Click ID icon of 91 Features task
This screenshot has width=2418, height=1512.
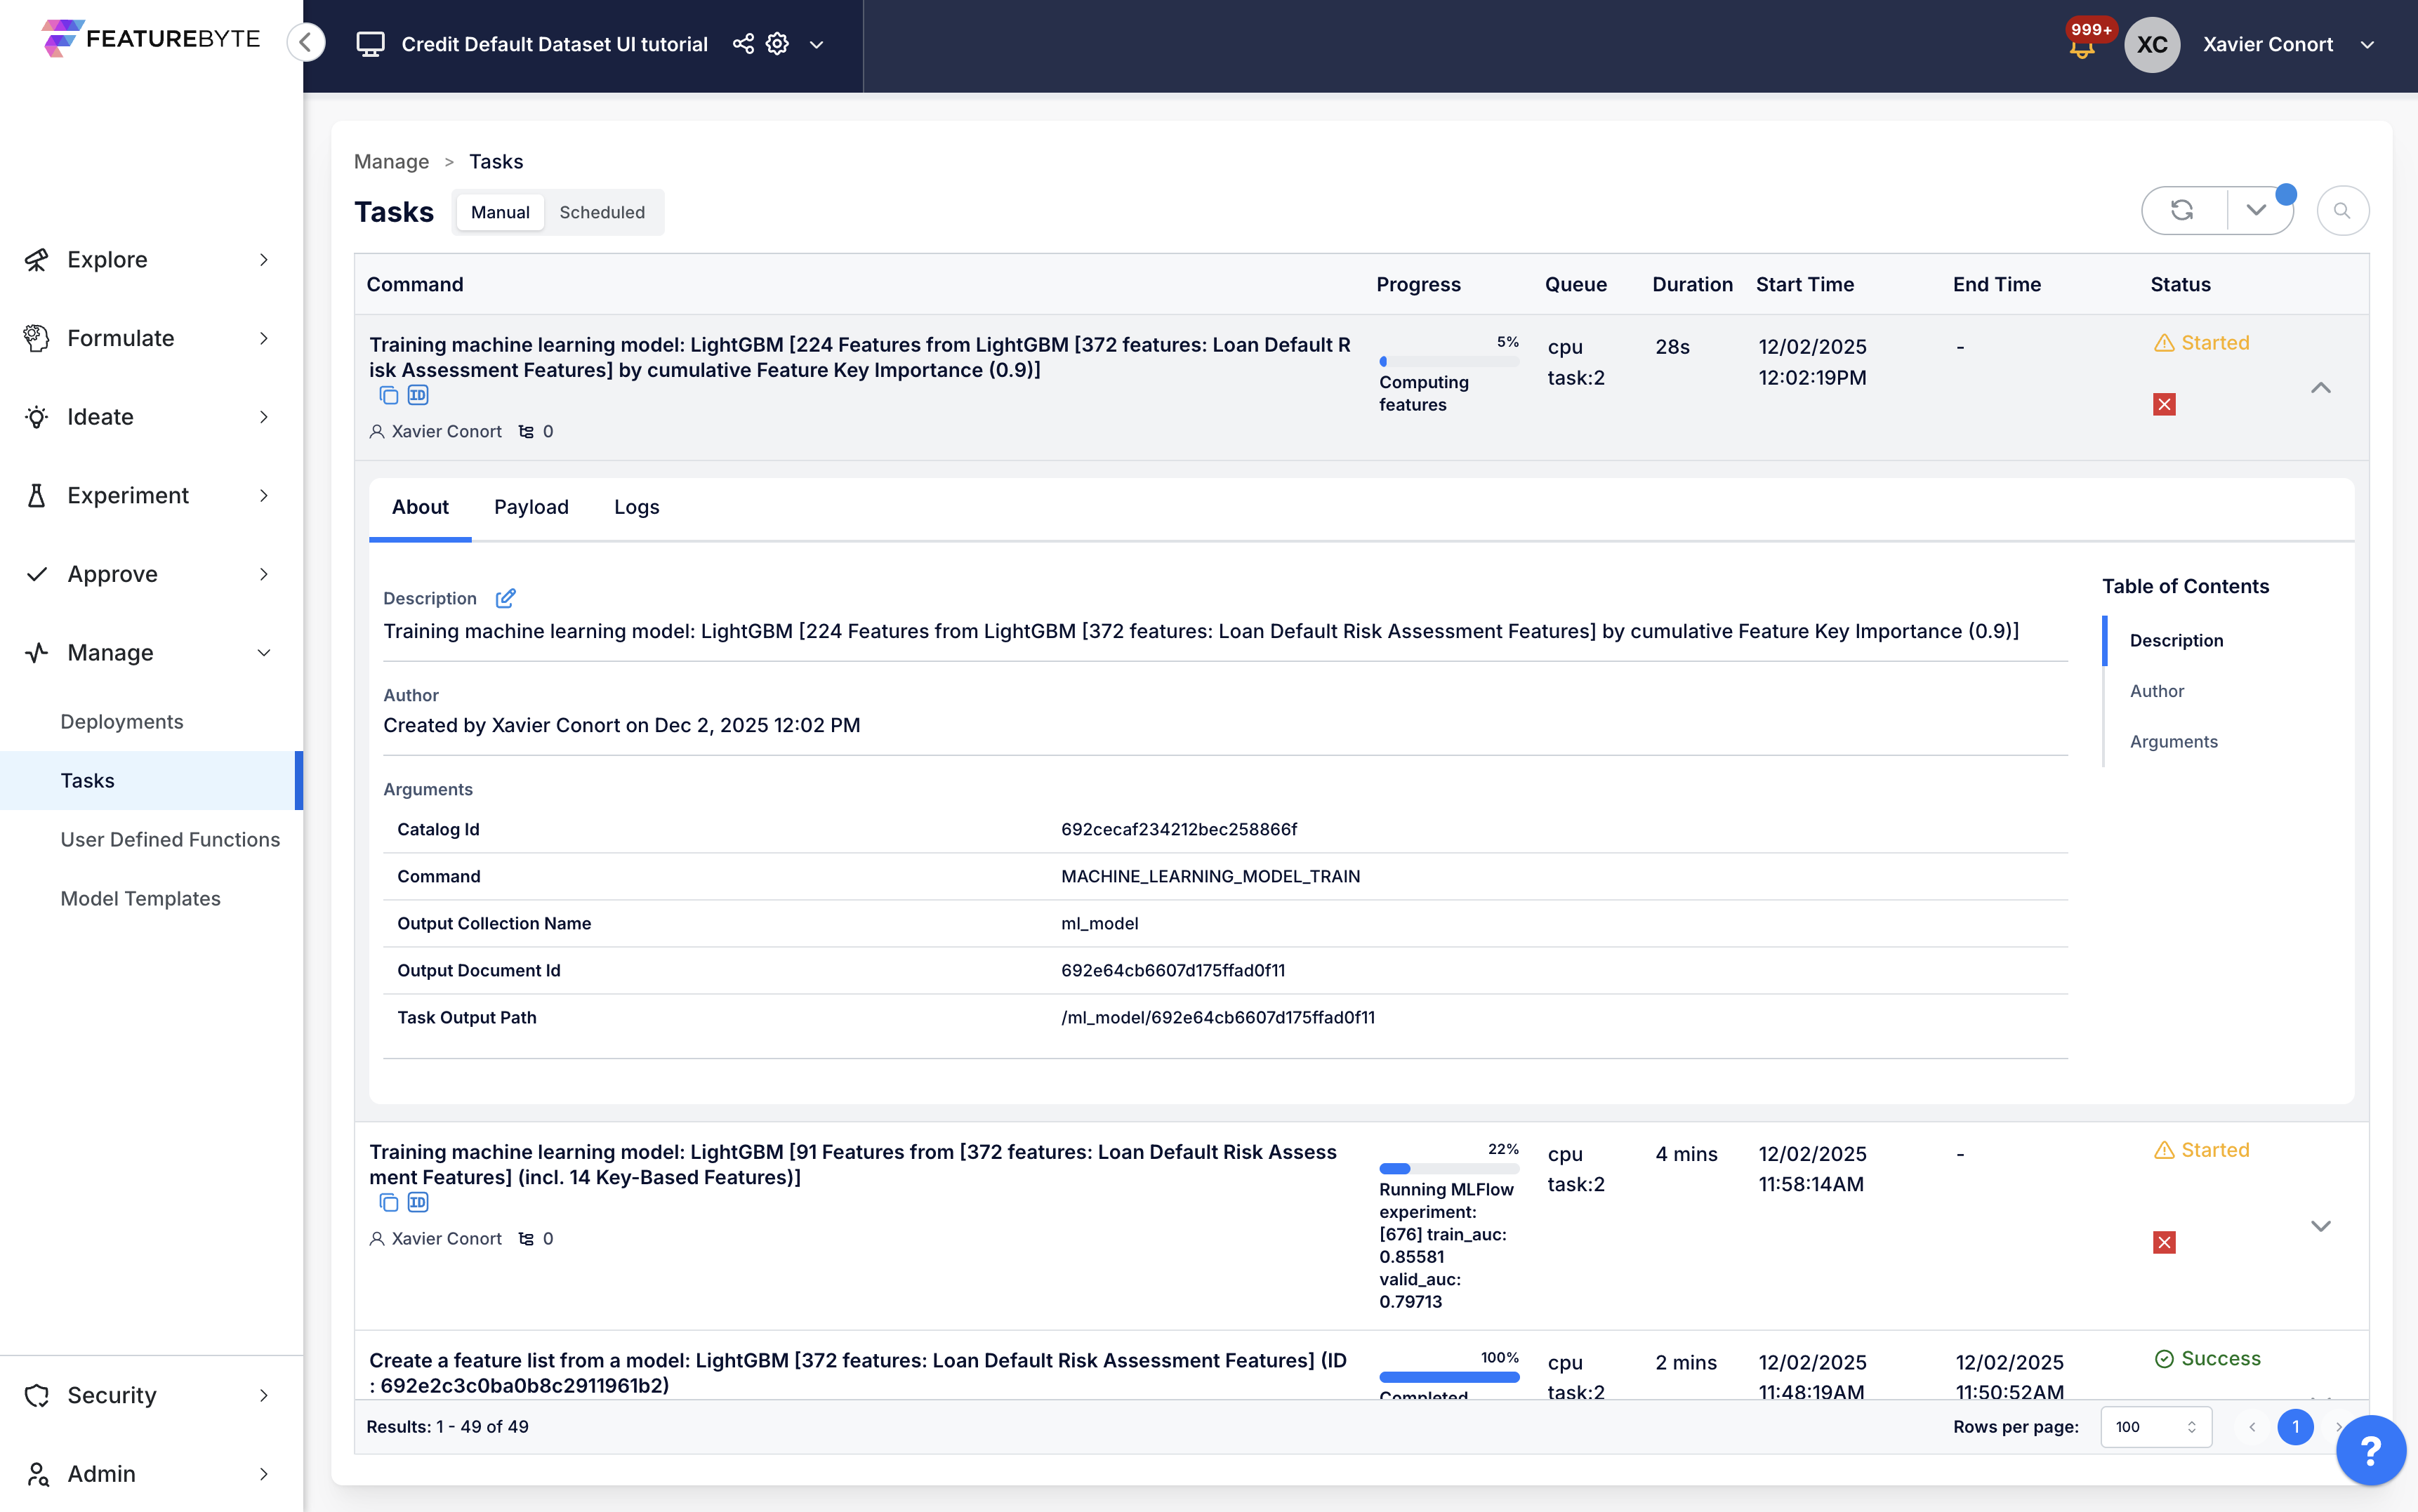(418, 1203)
